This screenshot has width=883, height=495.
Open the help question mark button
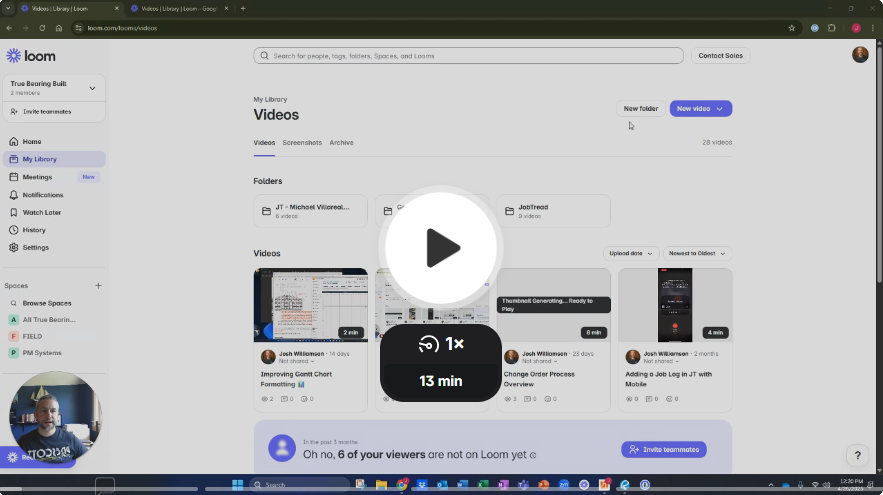(x=857, y=455)
